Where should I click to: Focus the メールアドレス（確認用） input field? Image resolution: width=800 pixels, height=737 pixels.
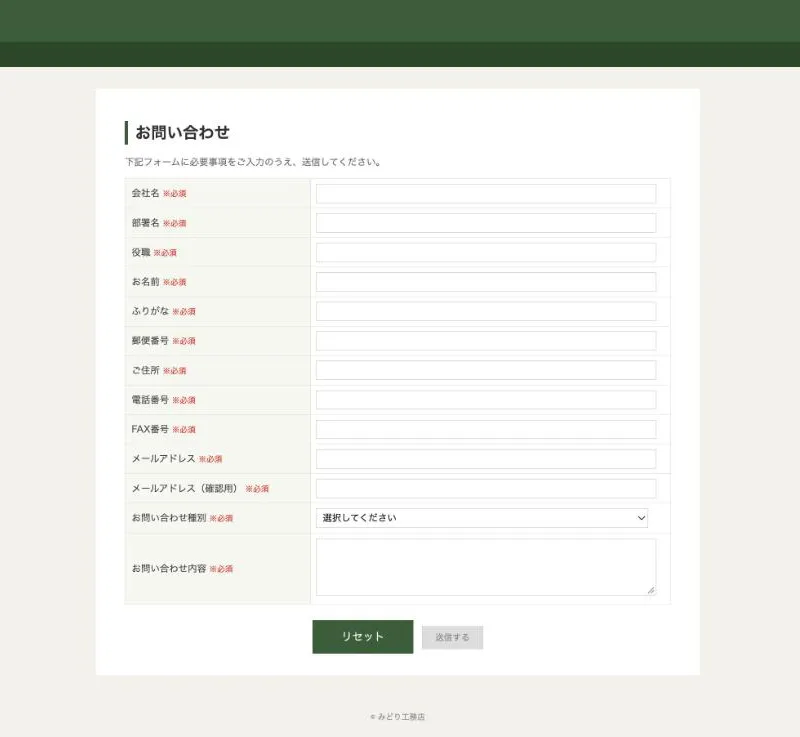click(486, 489)
